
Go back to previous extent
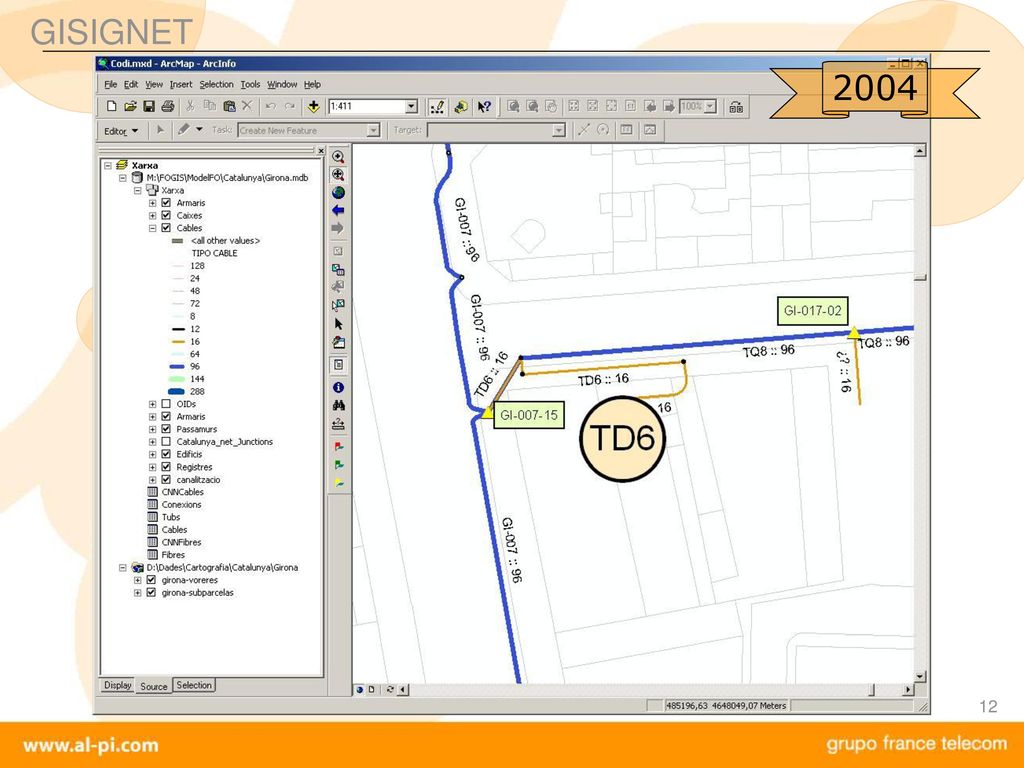pos(338,210)
